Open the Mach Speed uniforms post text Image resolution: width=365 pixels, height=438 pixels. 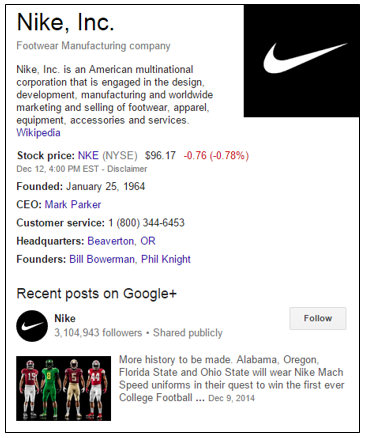click(x=232, y=378)
